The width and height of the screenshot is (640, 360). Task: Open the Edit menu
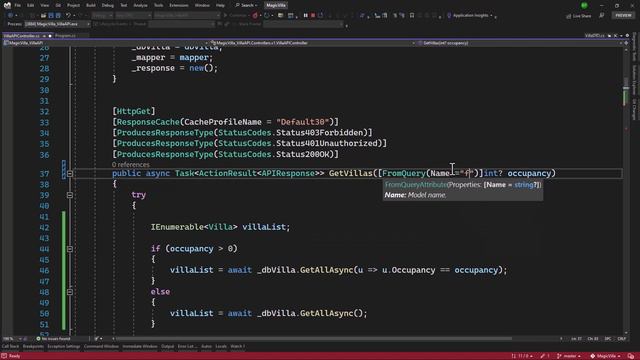click(x=31, y=5)
